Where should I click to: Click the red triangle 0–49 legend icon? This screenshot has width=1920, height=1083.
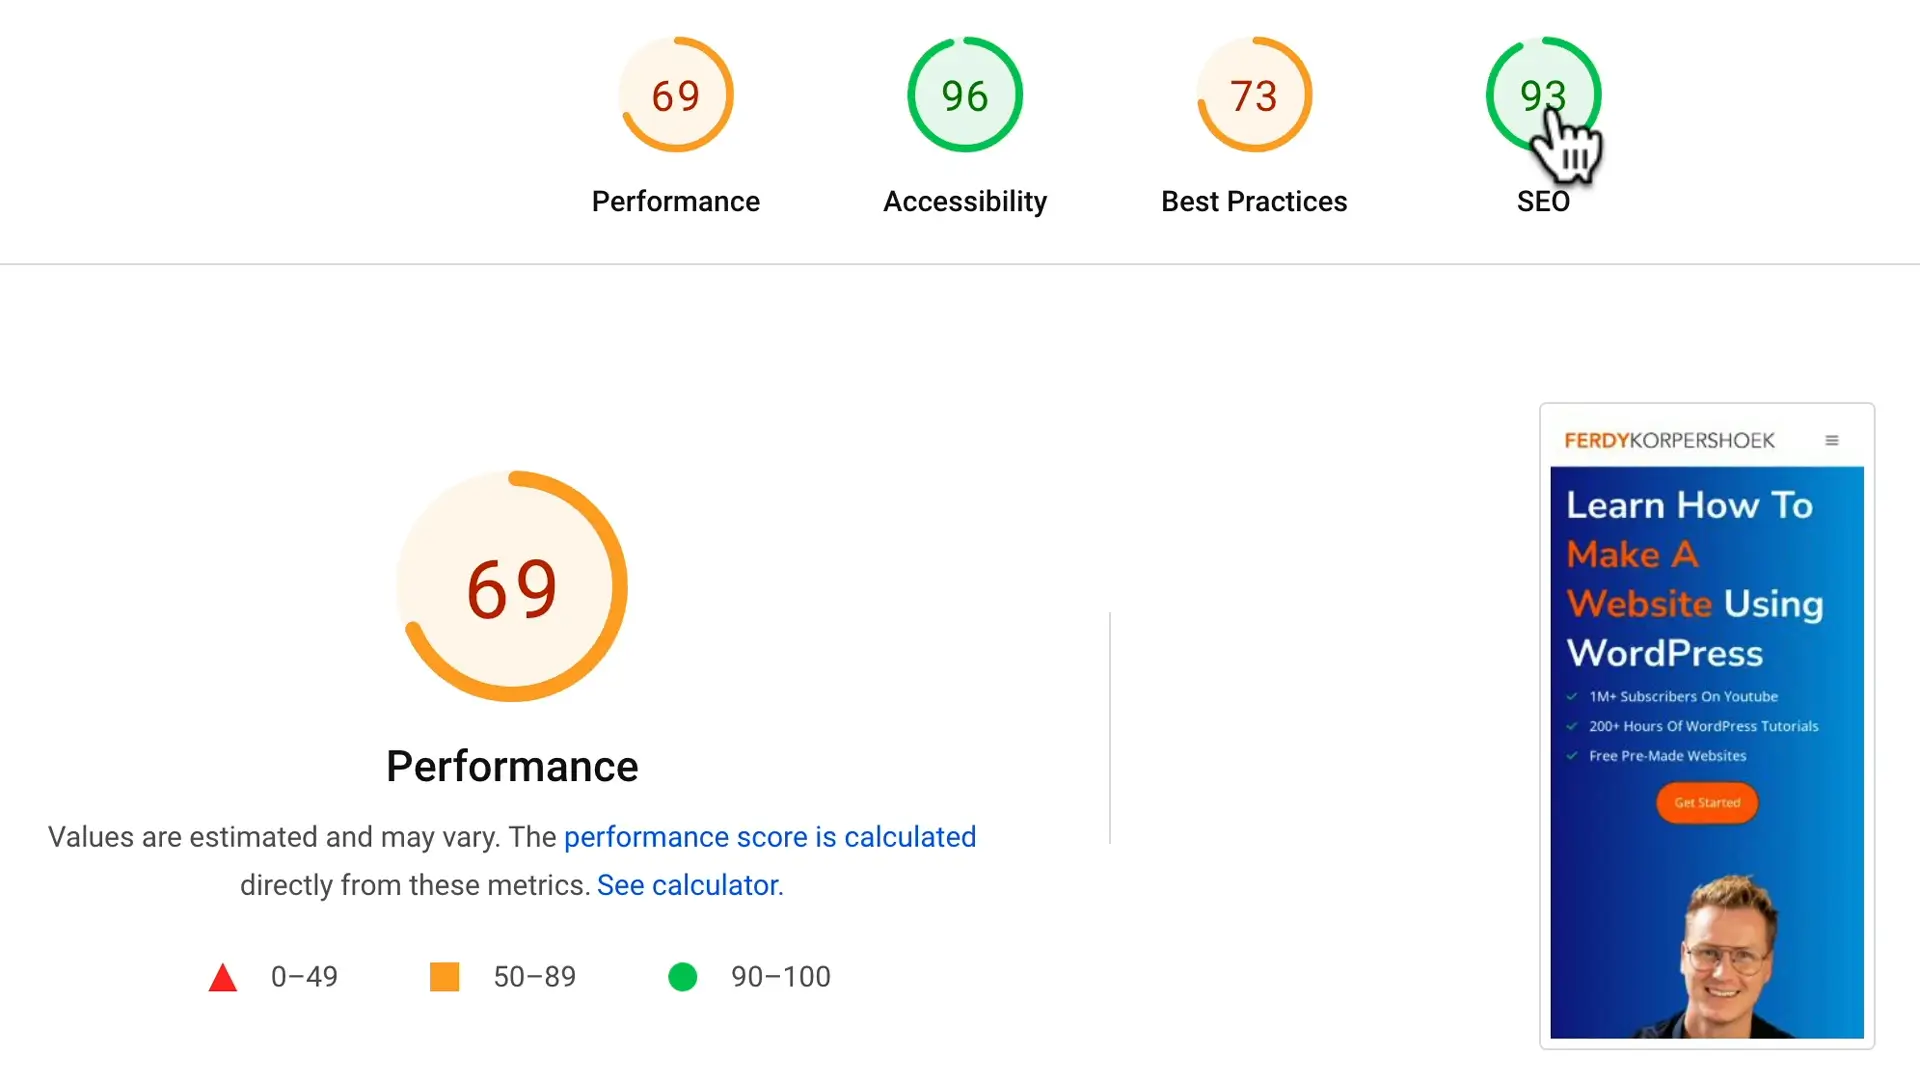(223, 978)
